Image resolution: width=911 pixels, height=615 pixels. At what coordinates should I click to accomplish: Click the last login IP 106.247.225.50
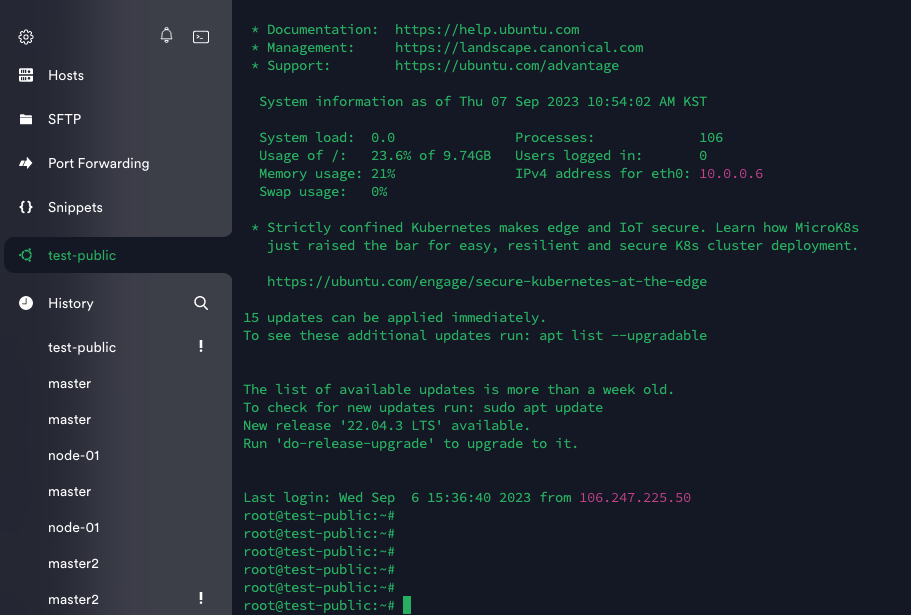[x=635, y=498]
